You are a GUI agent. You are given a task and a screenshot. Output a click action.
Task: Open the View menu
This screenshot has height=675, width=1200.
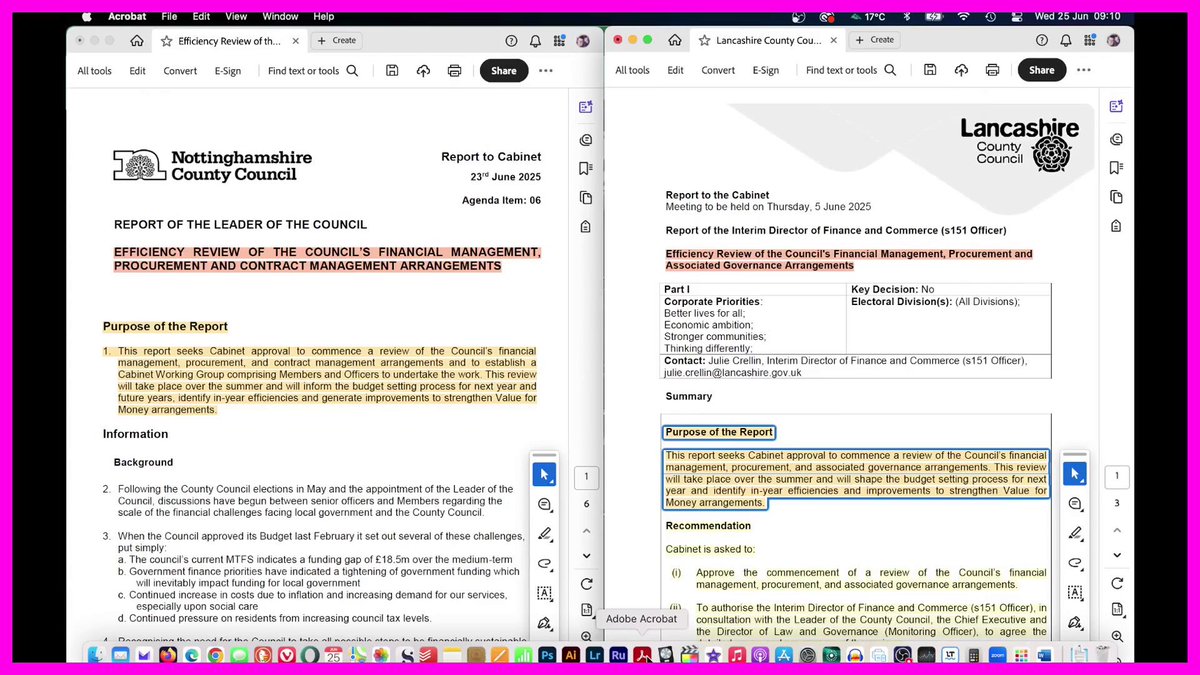[x=236, y=16]
